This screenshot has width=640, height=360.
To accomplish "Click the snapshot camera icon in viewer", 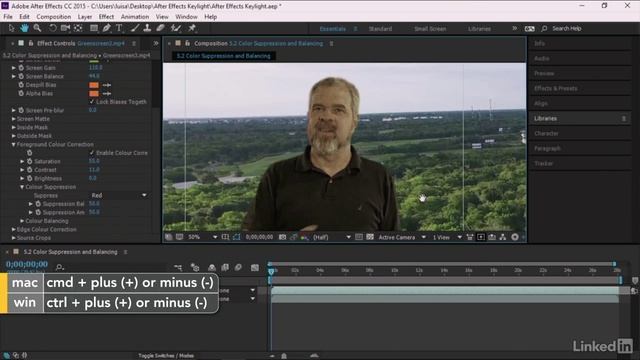I will coord(282,237).
